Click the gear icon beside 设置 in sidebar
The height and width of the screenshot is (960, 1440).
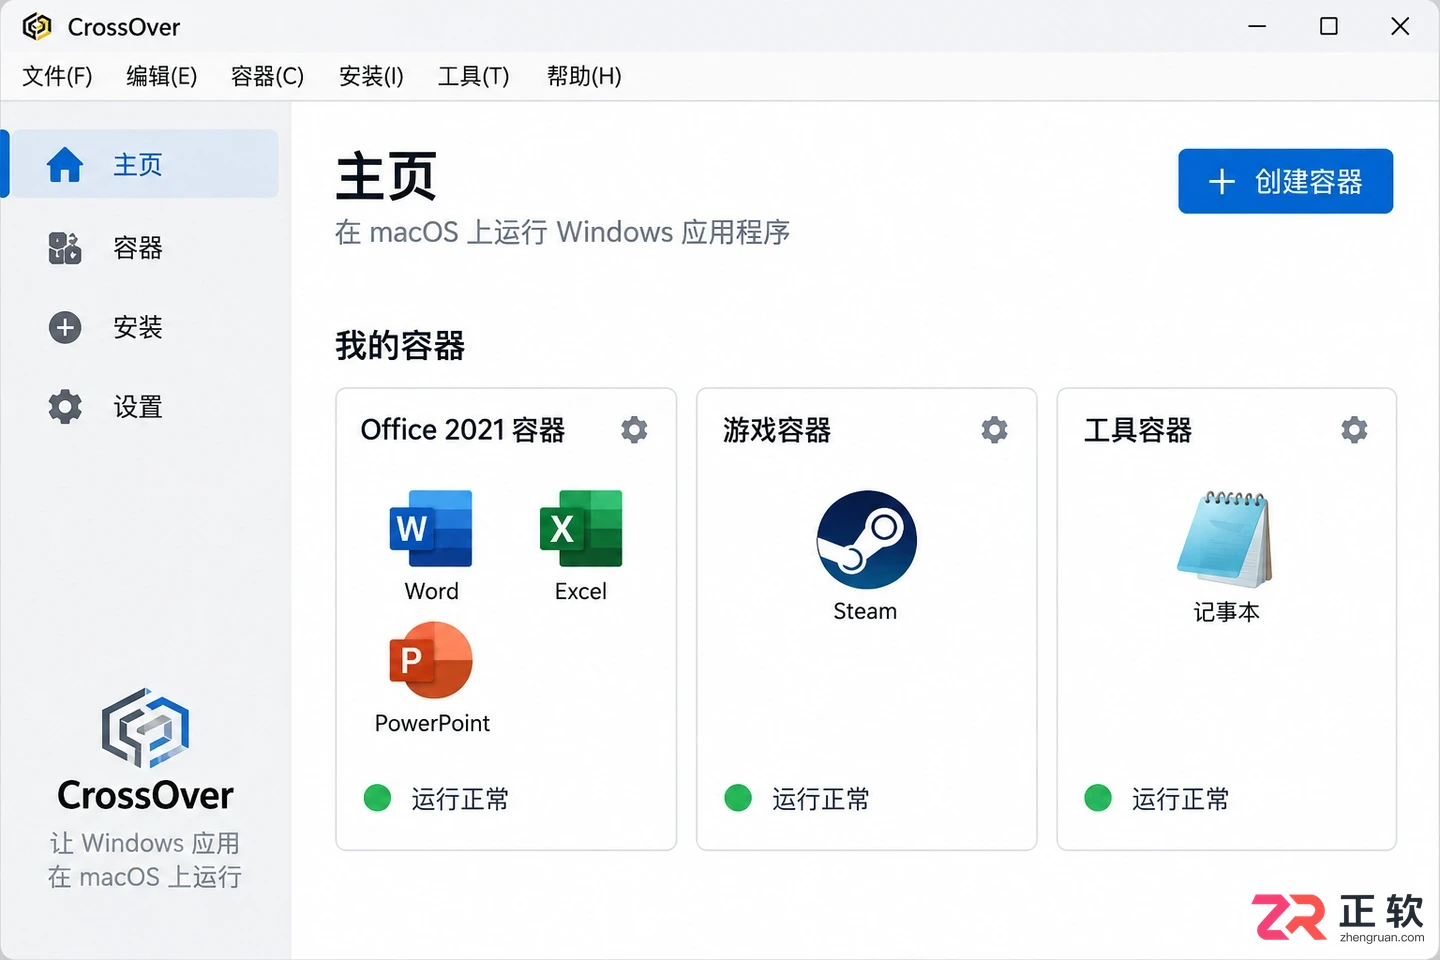[x=65, y=407]
